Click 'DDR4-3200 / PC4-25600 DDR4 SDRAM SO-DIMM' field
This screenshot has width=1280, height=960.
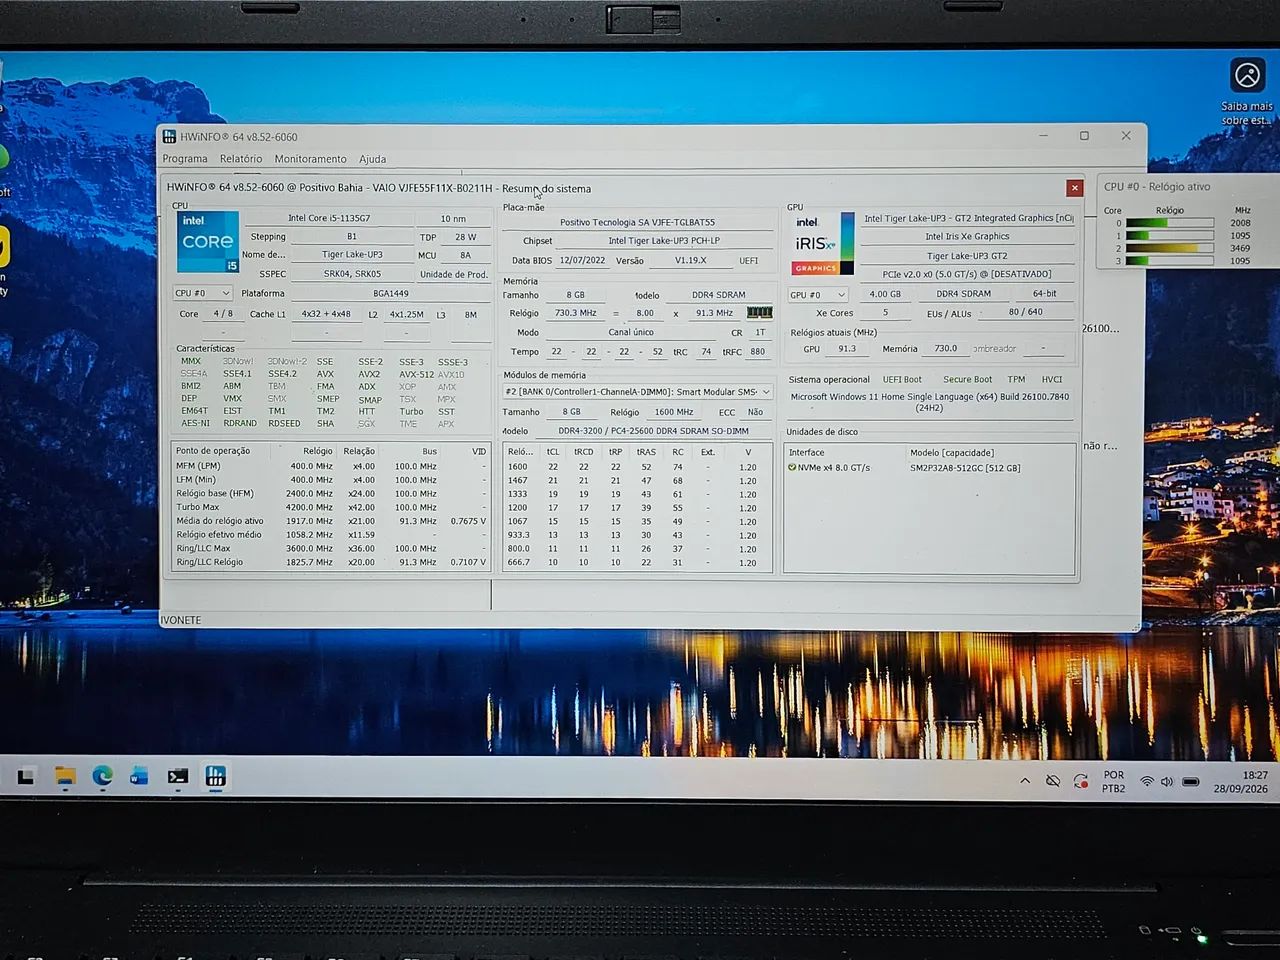pos(654,431)
